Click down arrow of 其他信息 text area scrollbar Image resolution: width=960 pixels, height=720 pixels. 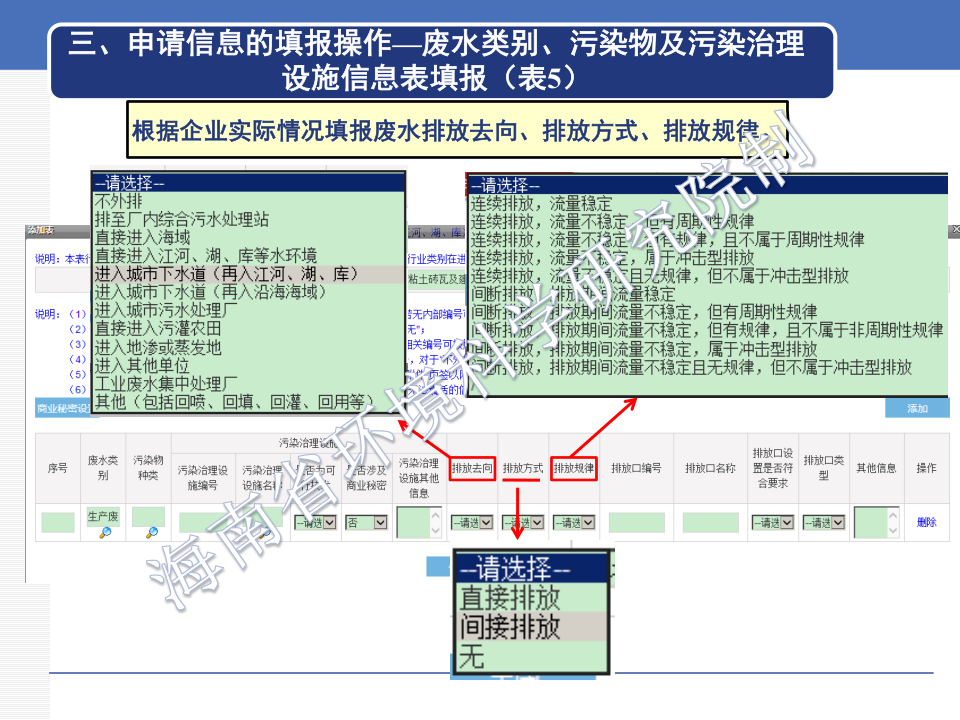893,531
